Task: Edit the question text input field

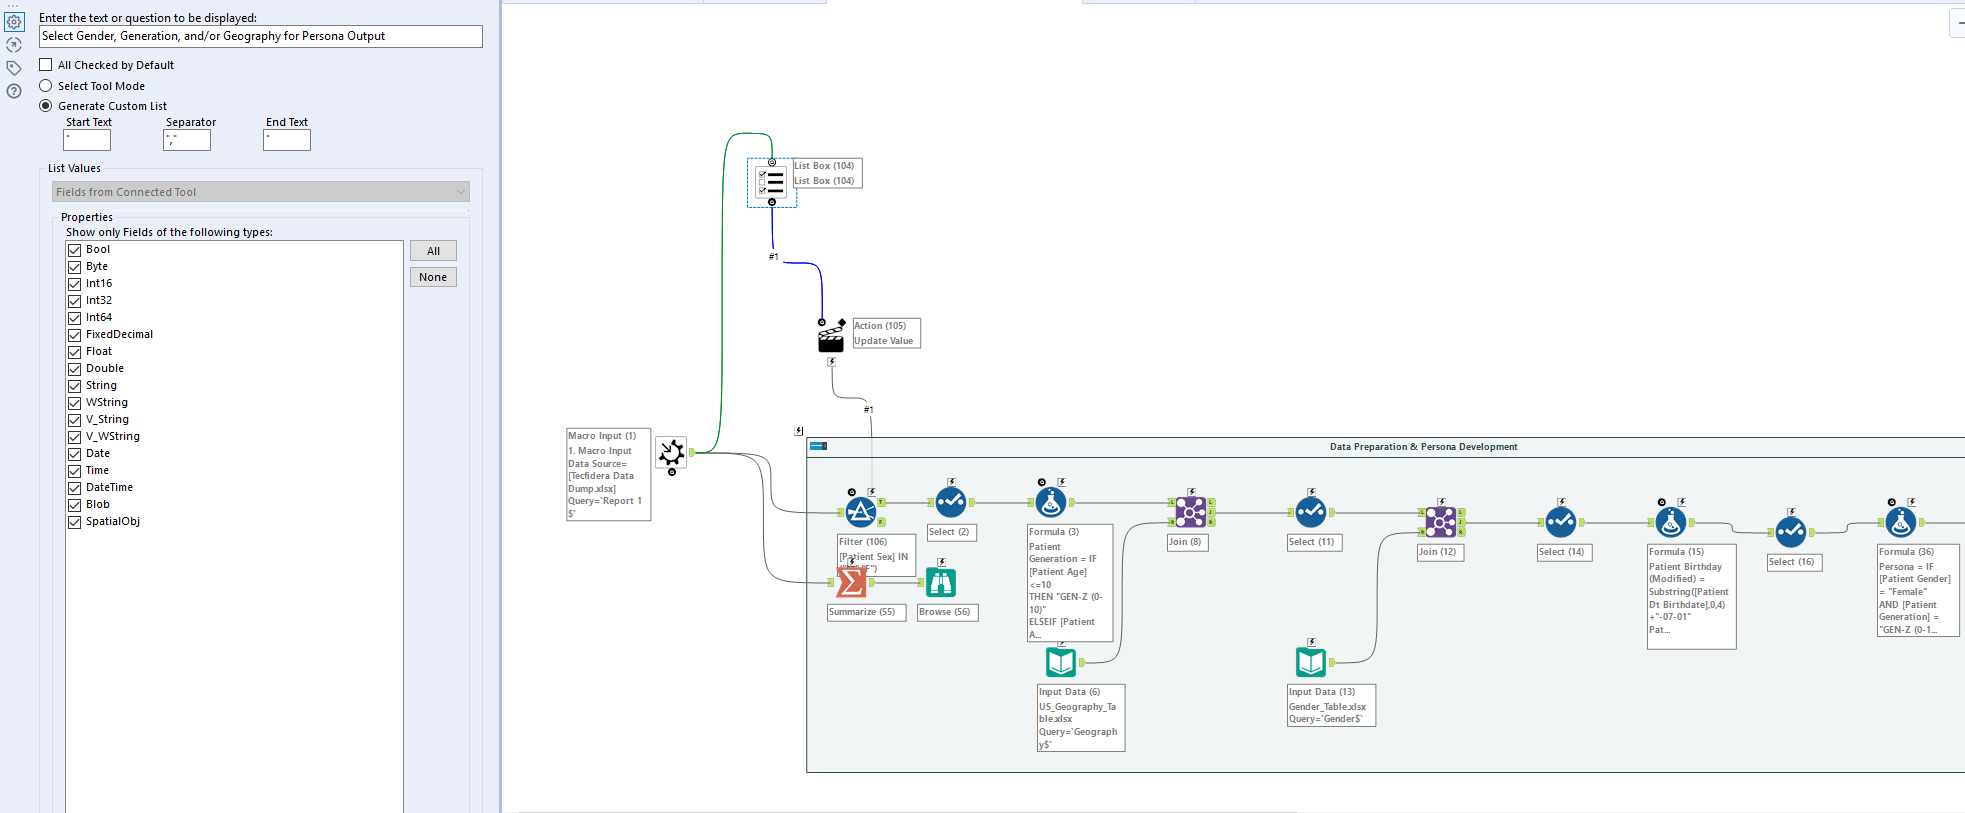Action: click(x=261, y=36)
